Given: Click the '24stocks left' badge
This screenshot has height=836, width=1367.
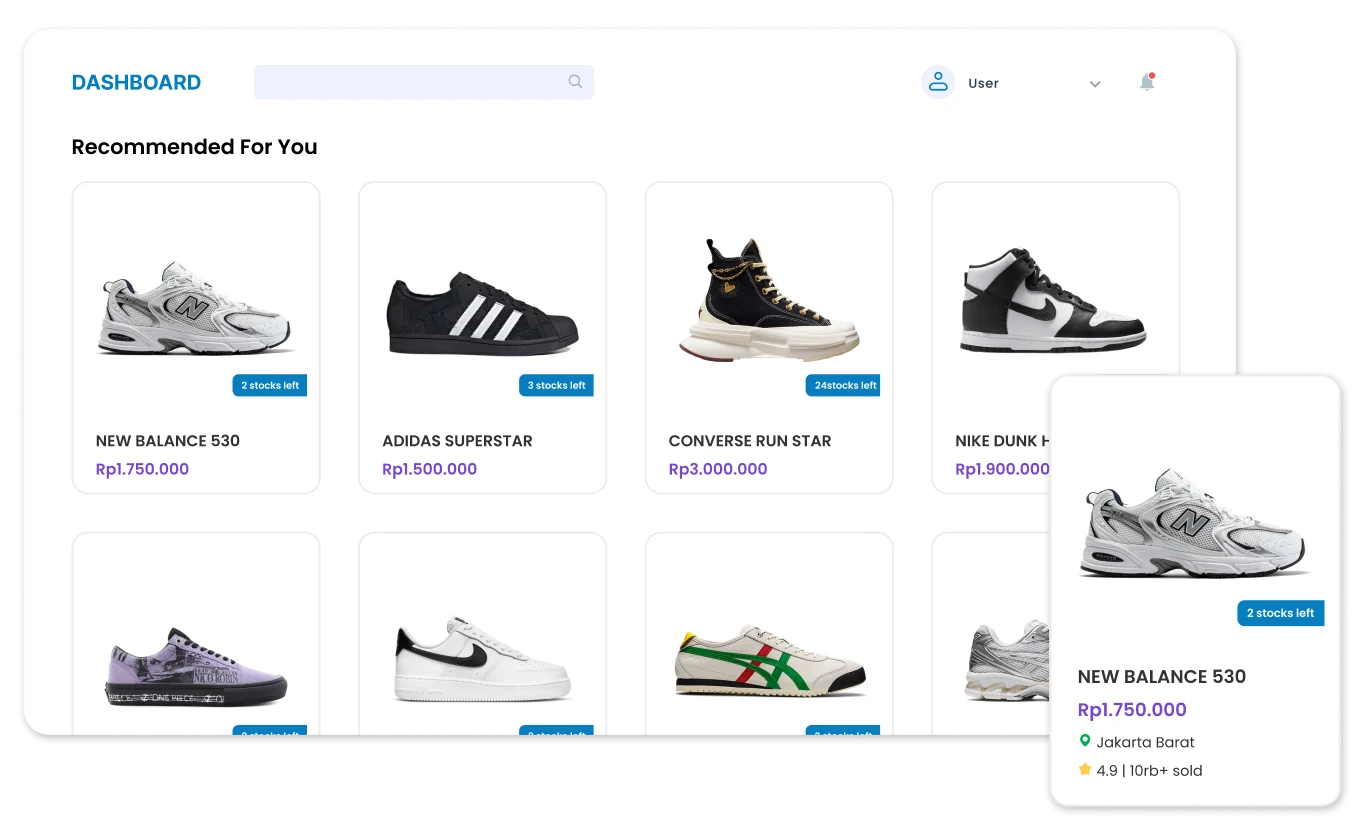Looking at the screenshot, I should click(843, 385).
